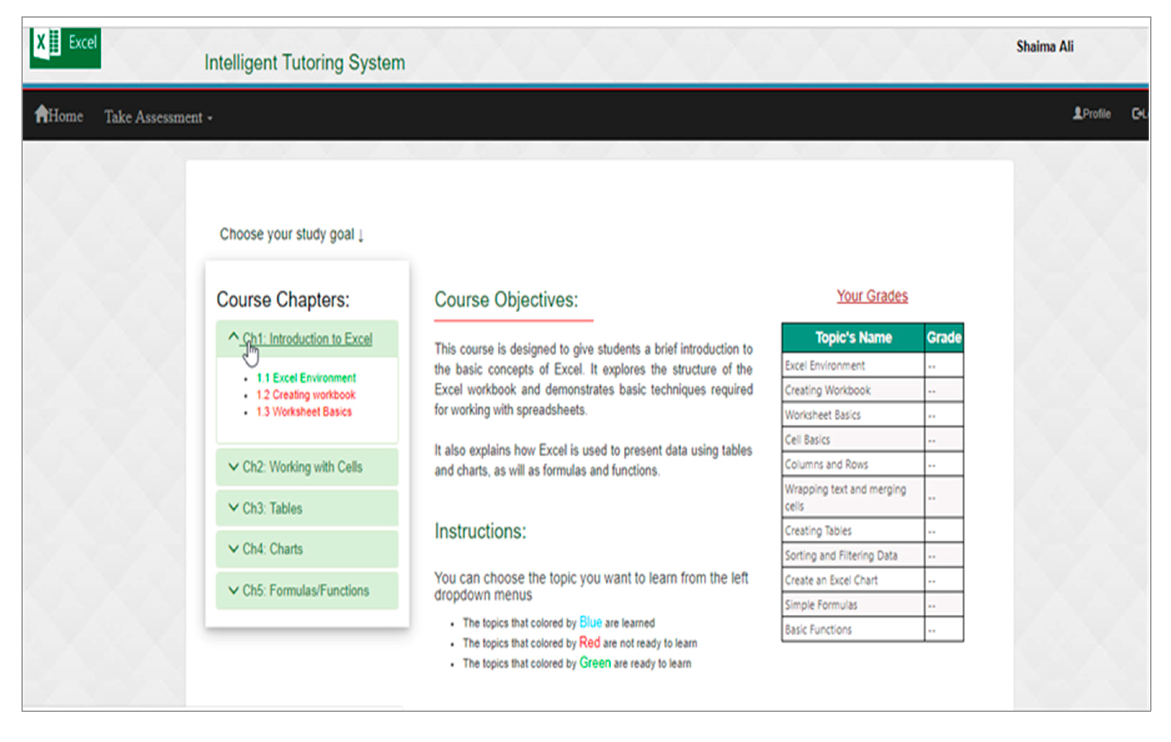This screenshot has width=1171, height=742.
Task: Expand Ch2: Working with Cells
Action: tap(302, 467)
